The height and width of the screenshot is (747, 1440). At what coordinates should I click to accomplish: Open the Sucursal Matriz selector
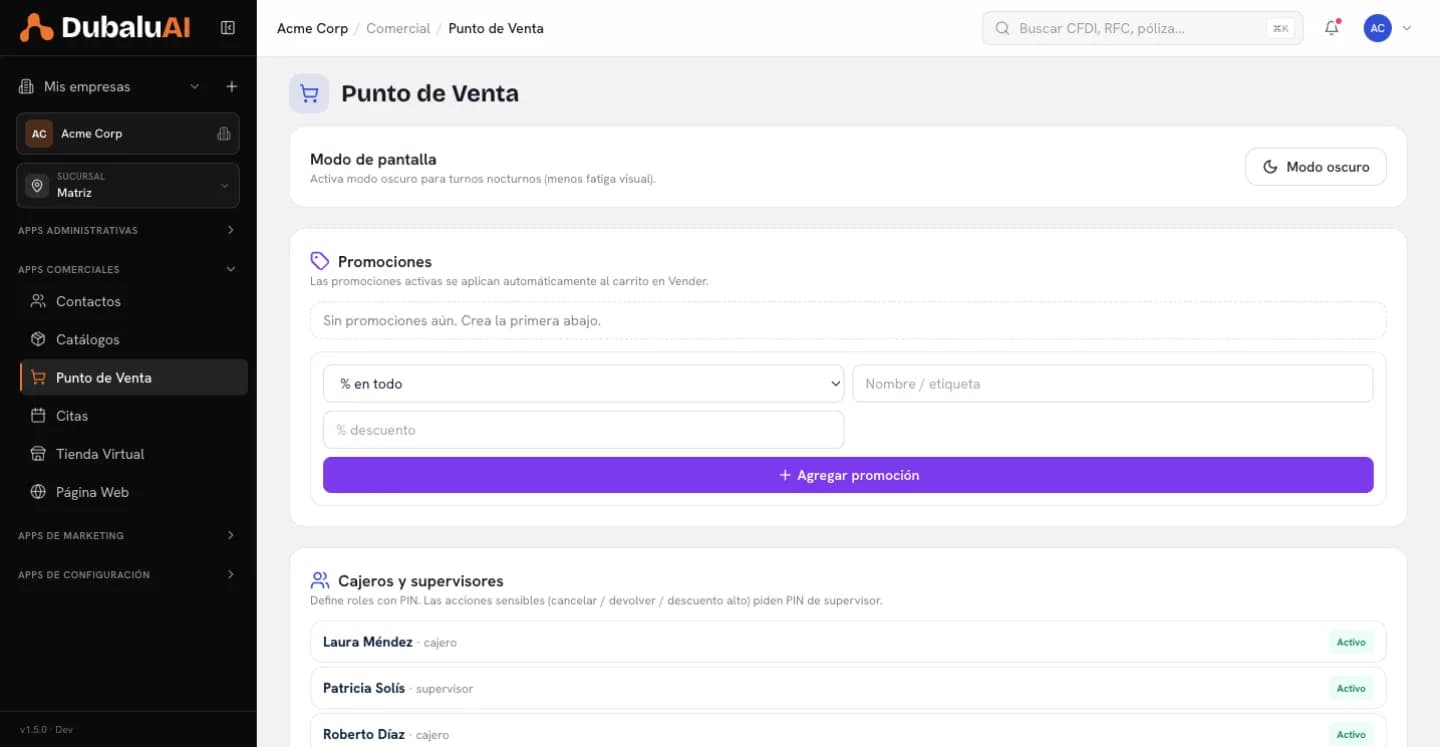click(x=128, y=186)
